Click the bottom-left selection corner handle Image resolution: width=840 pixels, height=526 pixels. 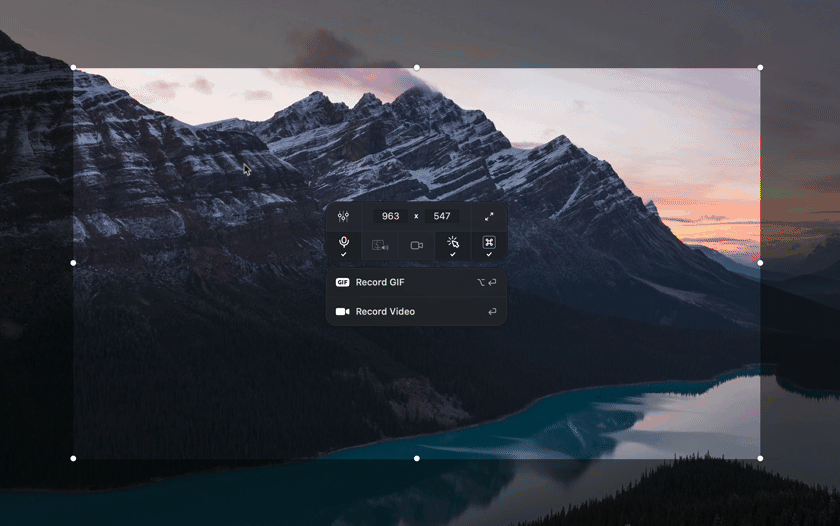click(x=73, y=459)
